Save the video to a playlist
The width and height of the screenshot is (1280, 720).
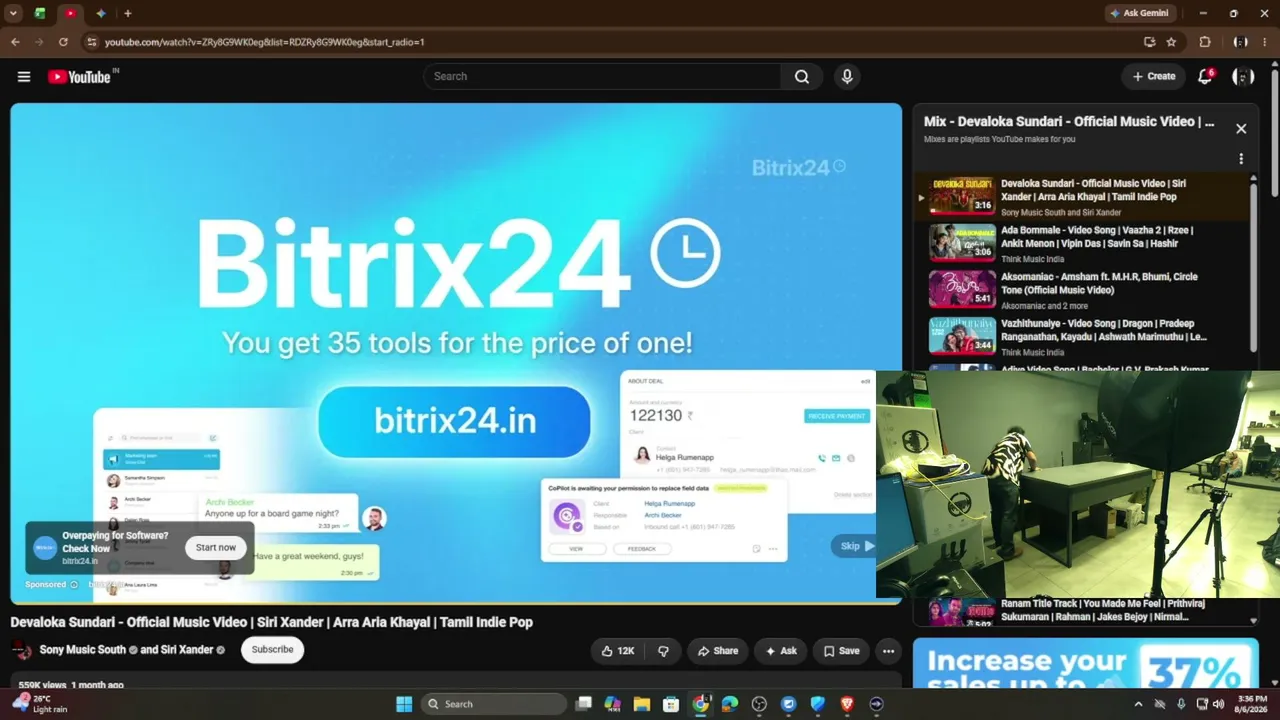[841, 651]
